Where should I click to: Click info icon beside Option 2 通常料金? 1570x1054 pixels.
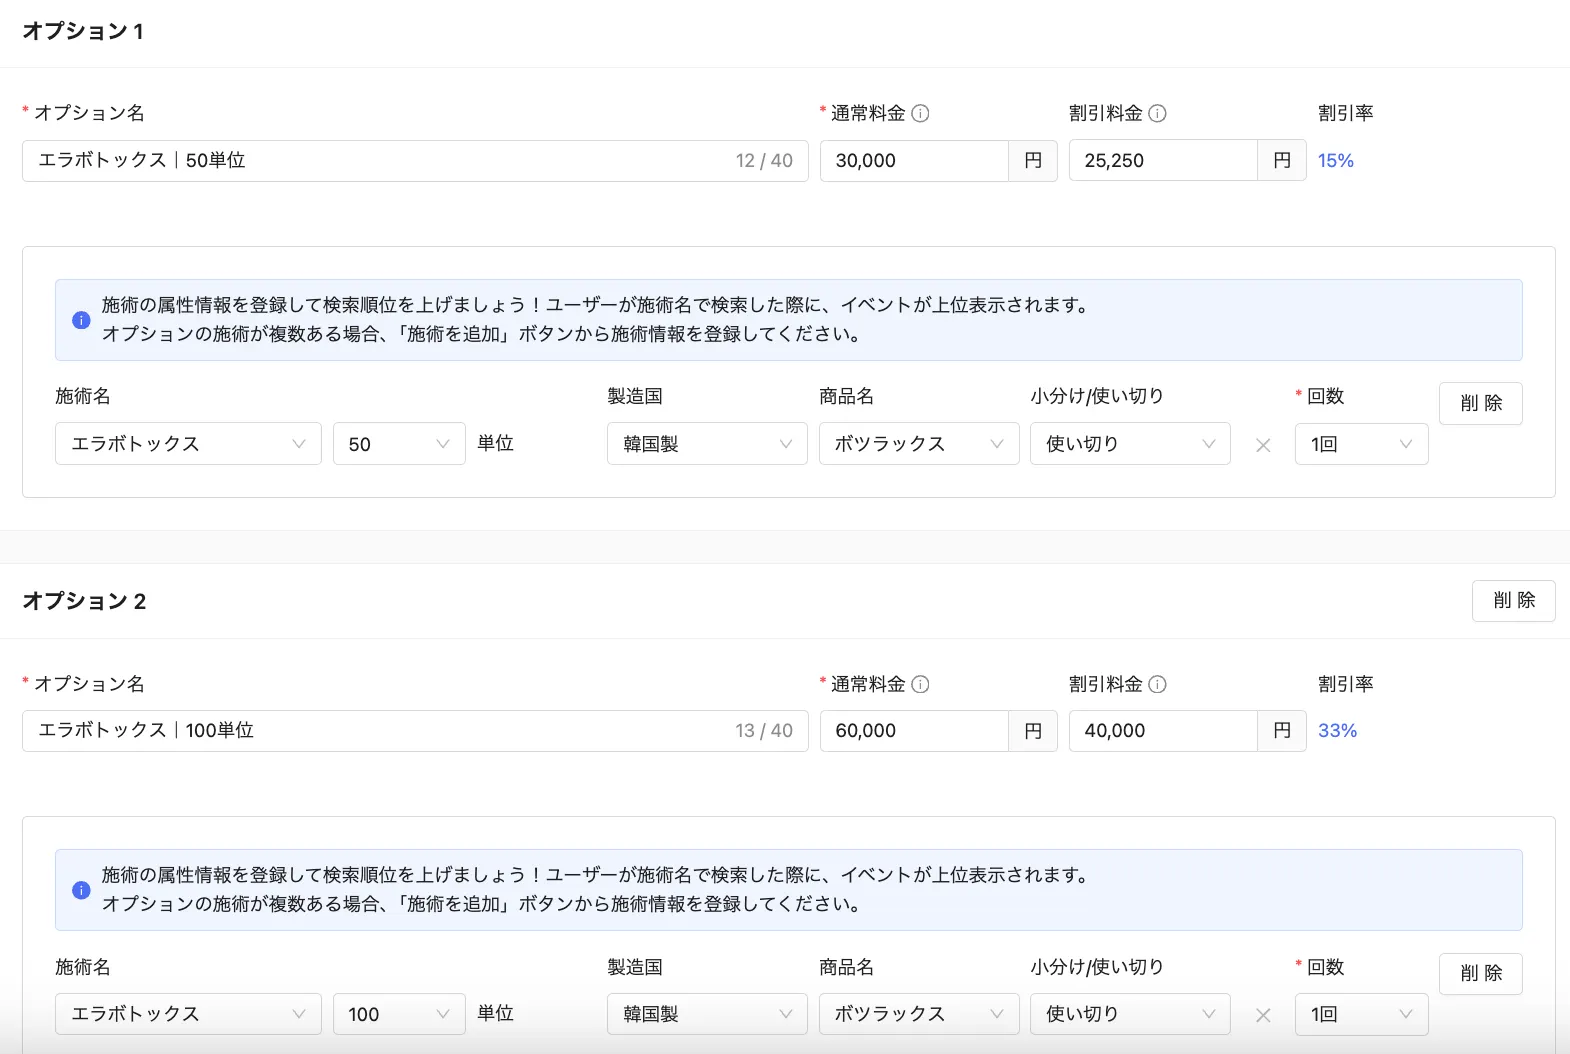pos(921,684)
